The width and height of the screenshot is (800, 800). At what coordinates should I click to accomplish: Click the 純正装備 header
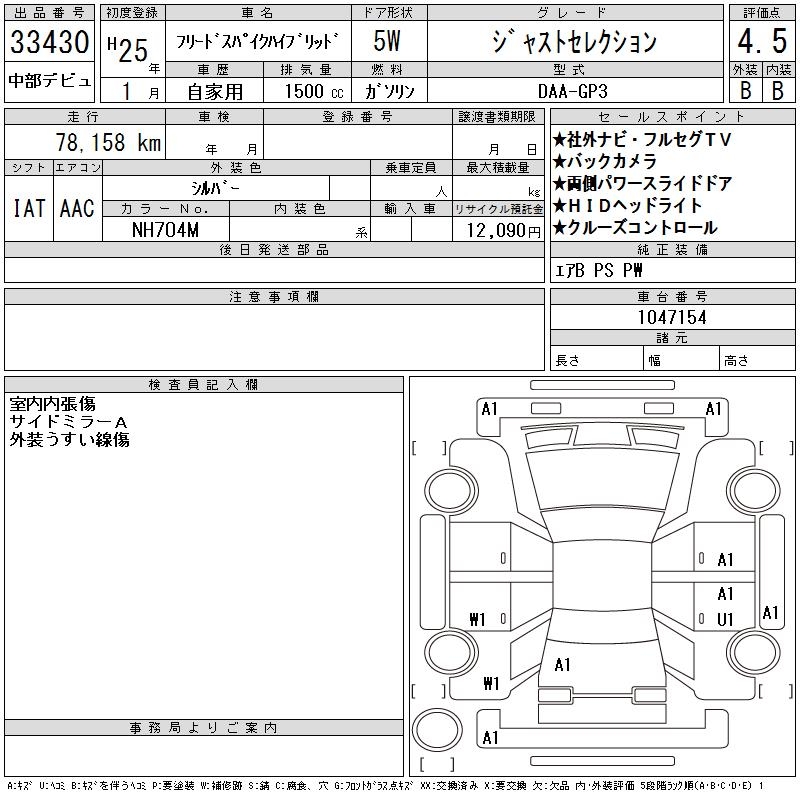[672, 249]
